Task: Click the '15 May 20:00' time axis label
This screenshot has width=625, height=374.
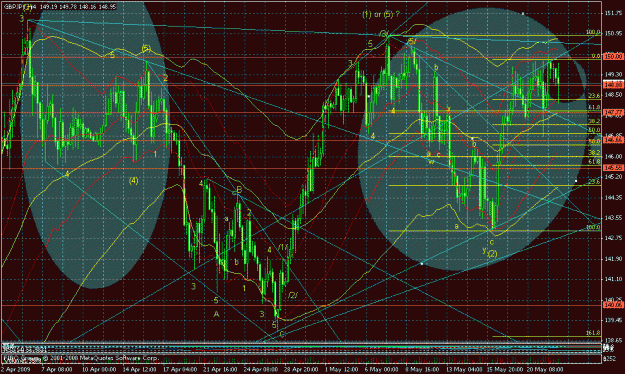Action: (x=504, y=370)
